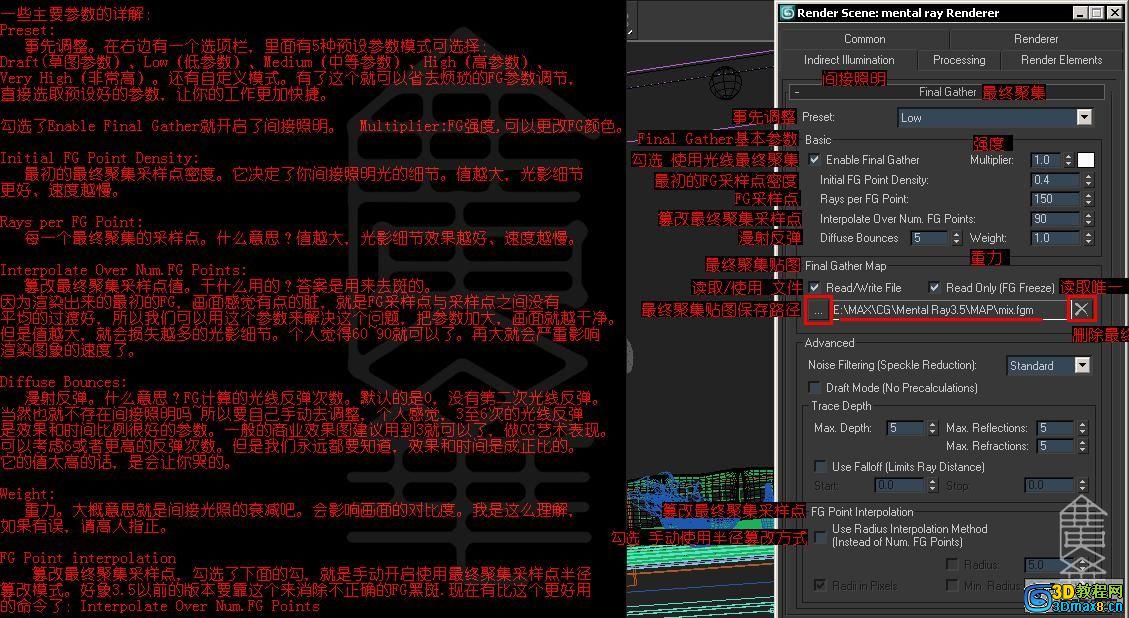The image size is (1129, 618).
Task: Toggle Read Only (FG Freeze) checkbox
Action: (x=934, y=287)
